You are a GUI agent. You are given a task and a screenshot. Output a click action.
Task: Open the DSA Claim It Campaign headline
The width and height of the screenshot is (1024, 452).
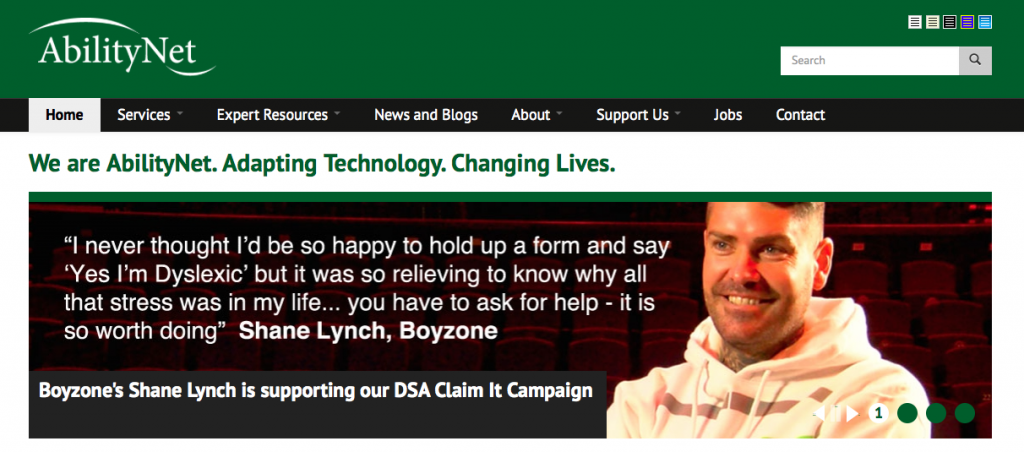[316, 391]
